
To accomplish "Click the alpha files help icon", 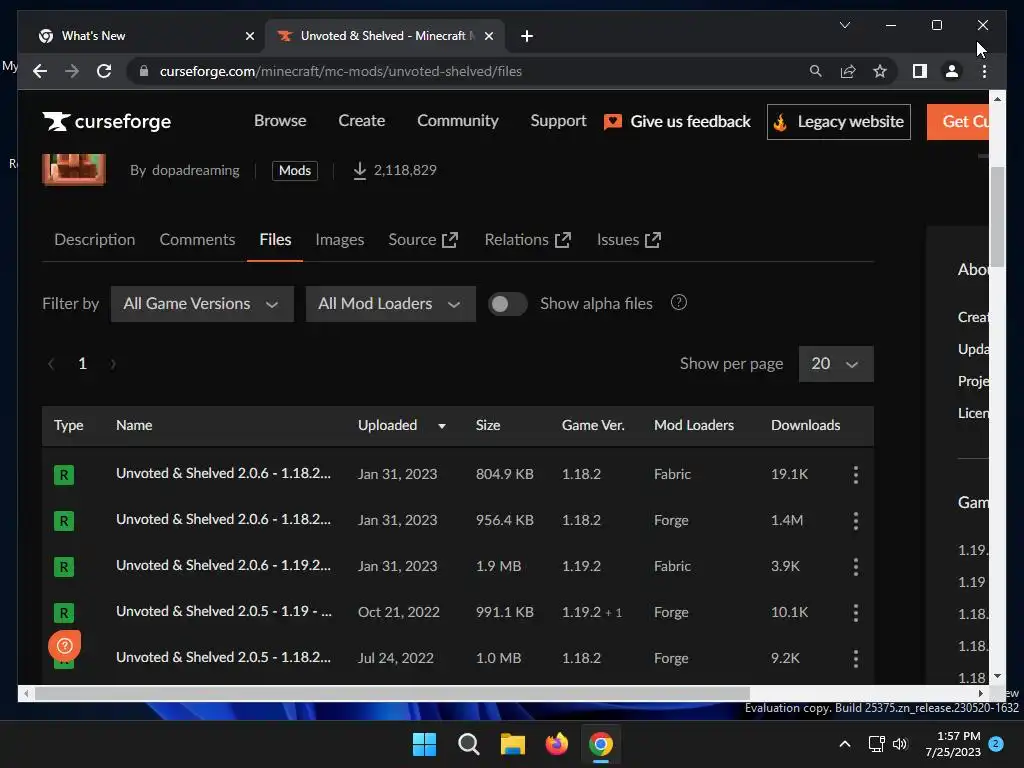I will point(679,302).
